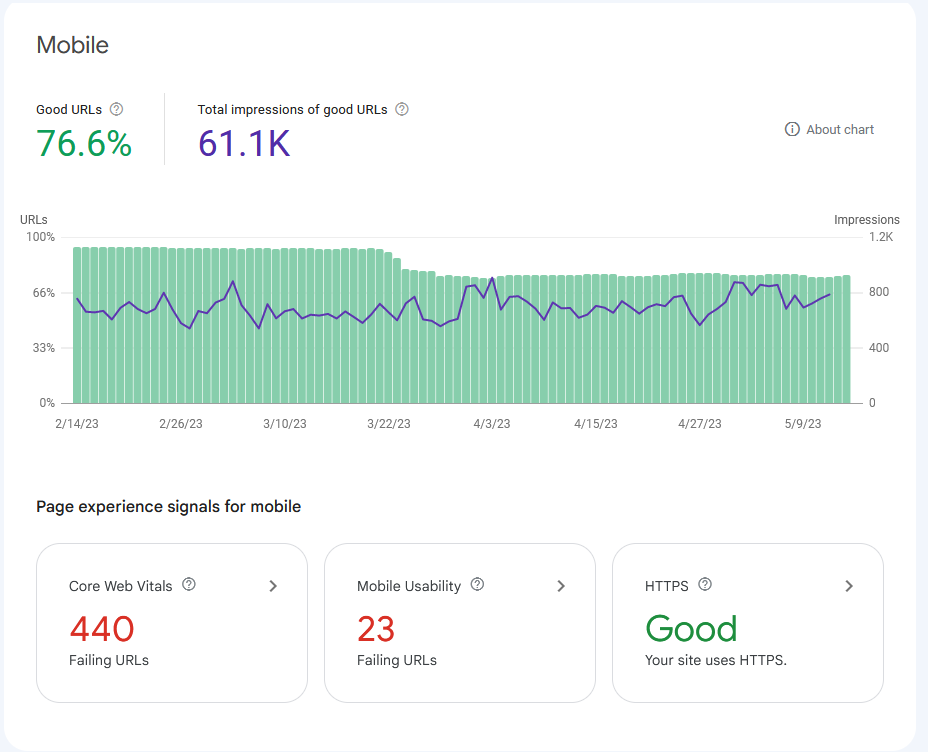Click the URLs axis title

[34, 220]
